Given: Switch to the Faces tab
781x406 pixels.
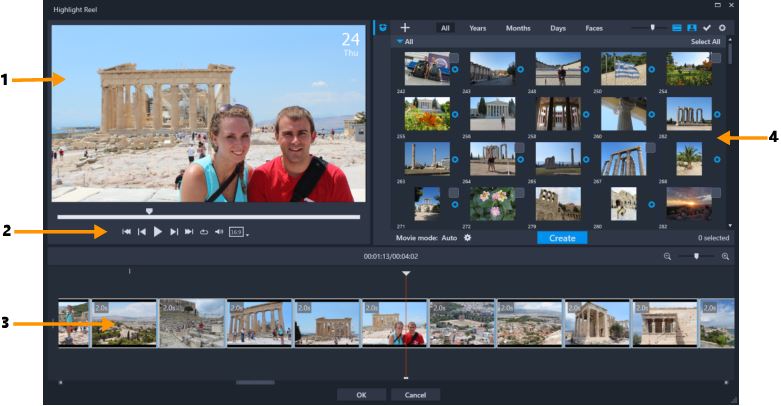Looking at the screenshot, I should pos(594,28).
